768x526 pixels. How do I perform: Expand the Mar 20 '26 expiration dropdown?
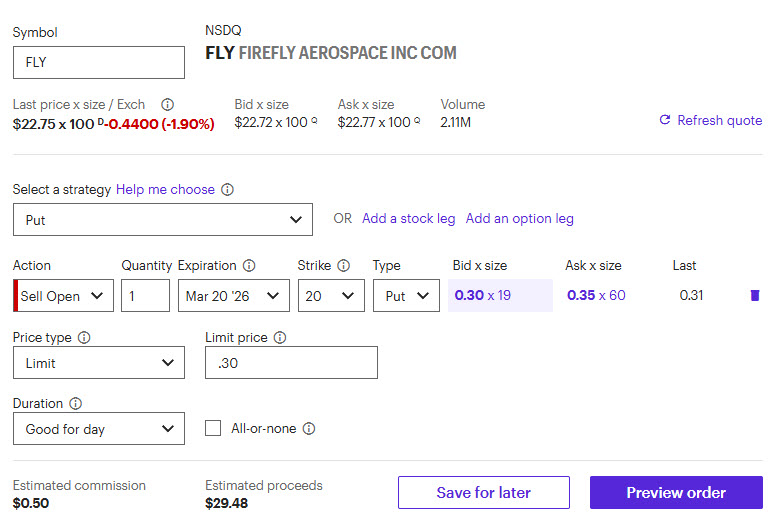pos(233,296)
